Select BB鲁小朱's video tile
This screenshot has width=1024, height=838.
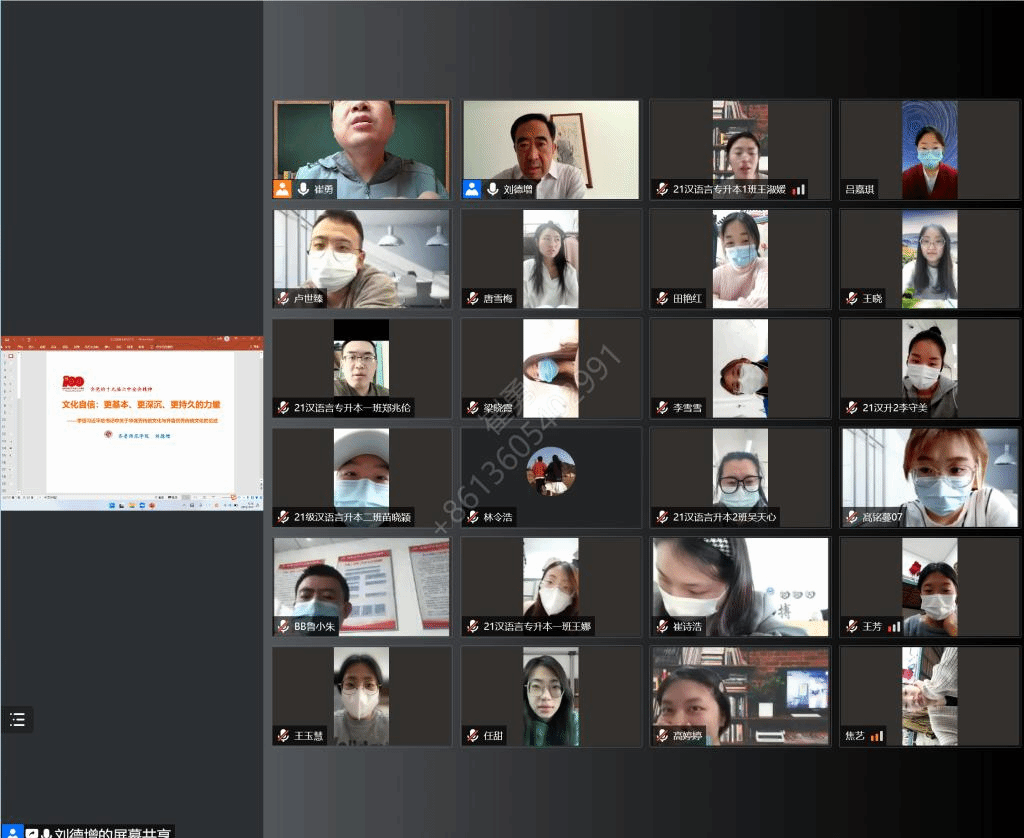(x=361, y=586)
